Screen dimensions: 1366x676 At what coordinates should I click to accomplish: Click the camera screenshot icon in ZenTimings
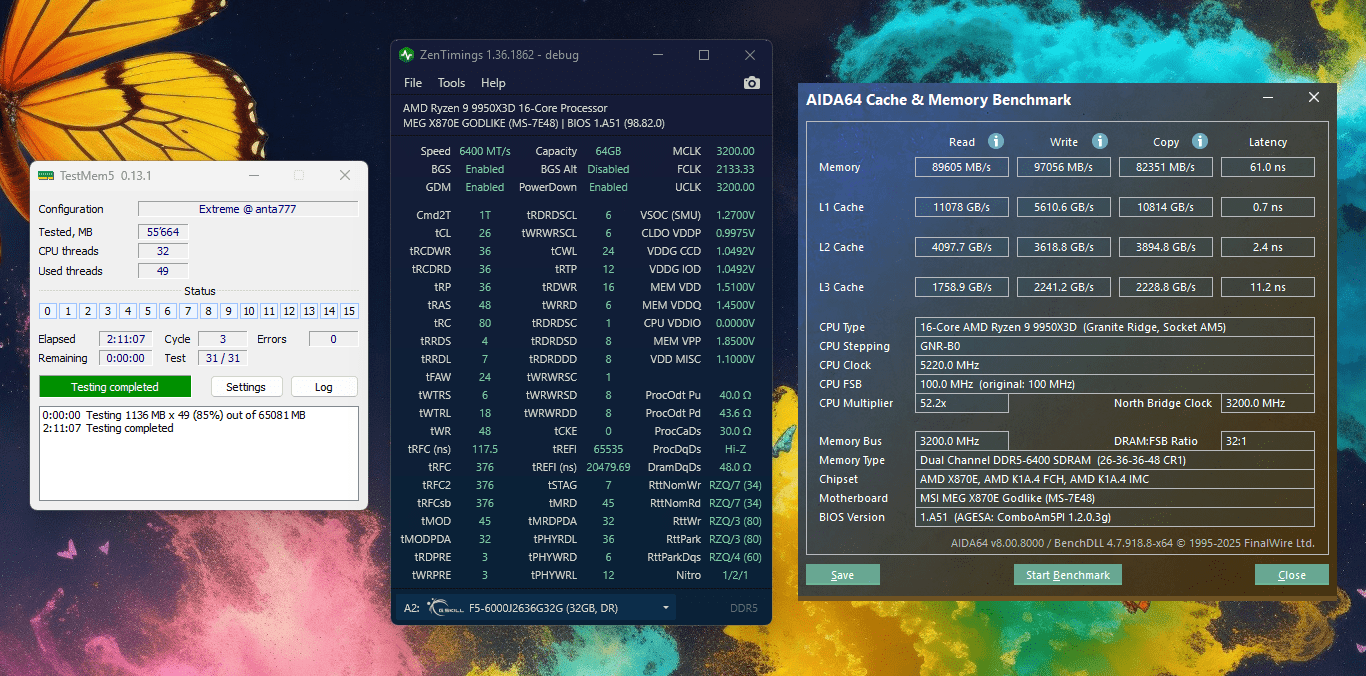[x=752, y=83]
